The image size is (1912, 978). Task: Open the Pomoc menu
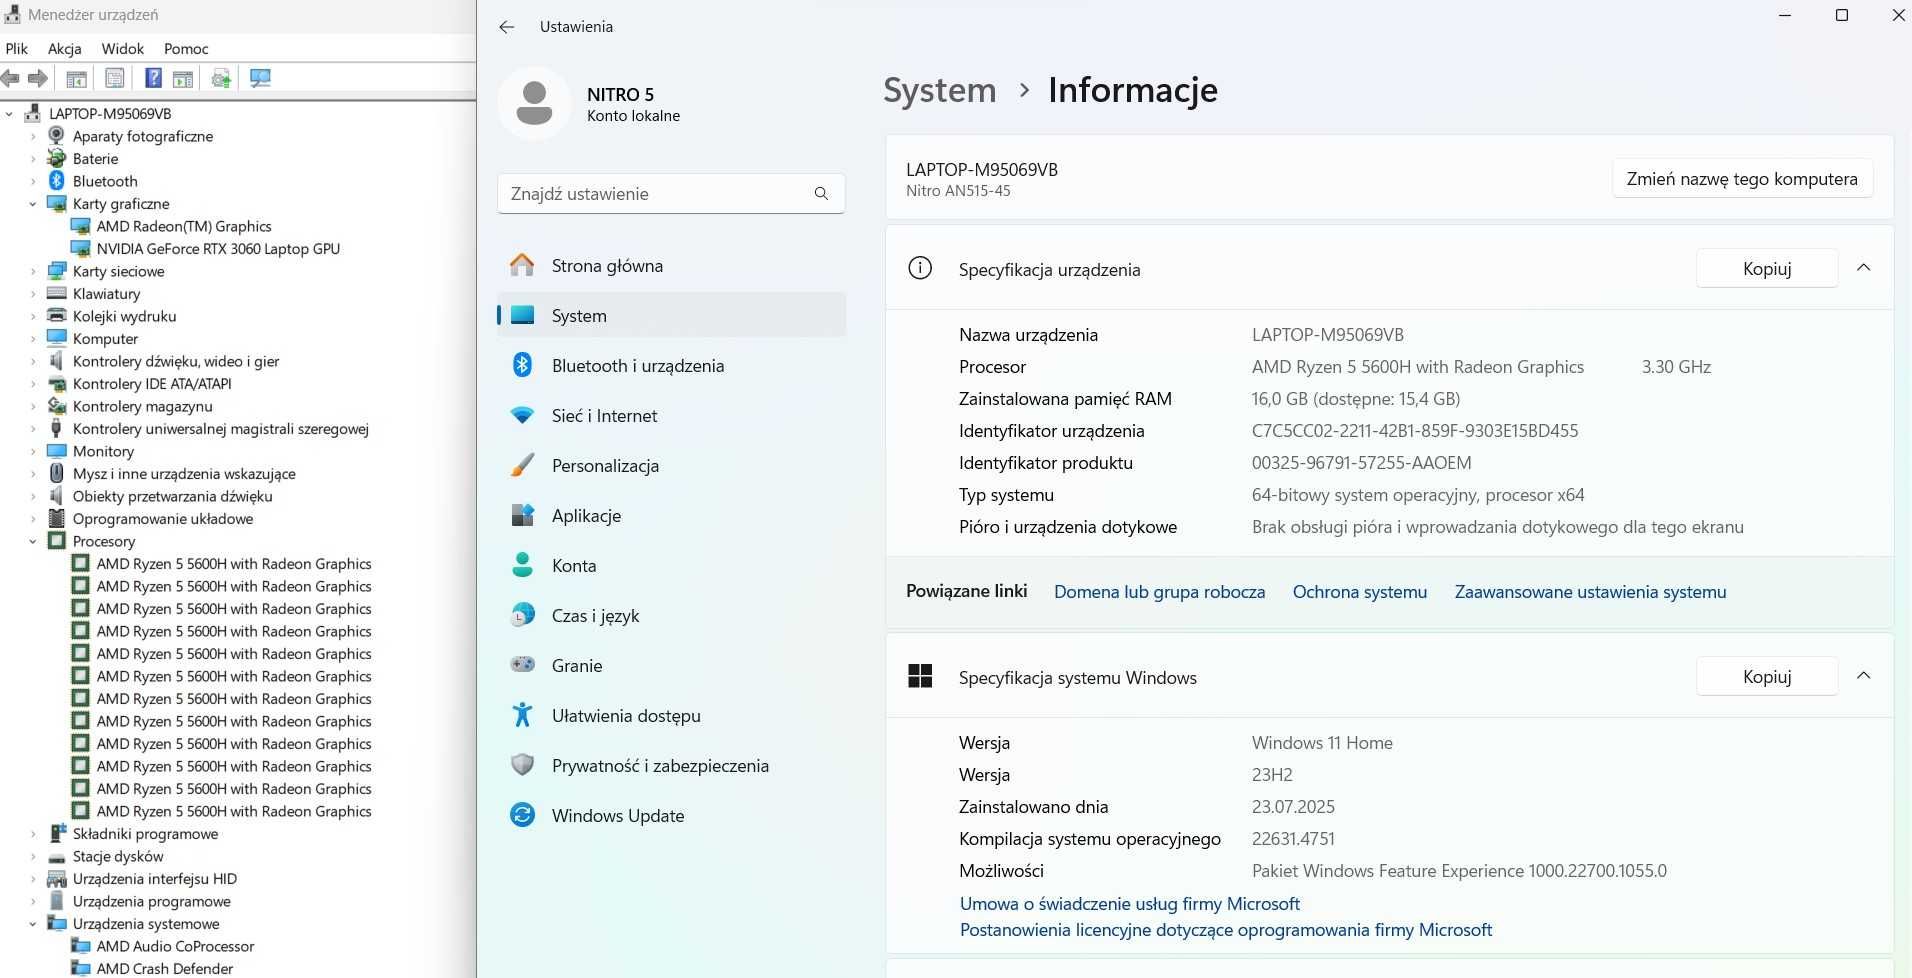186,48
